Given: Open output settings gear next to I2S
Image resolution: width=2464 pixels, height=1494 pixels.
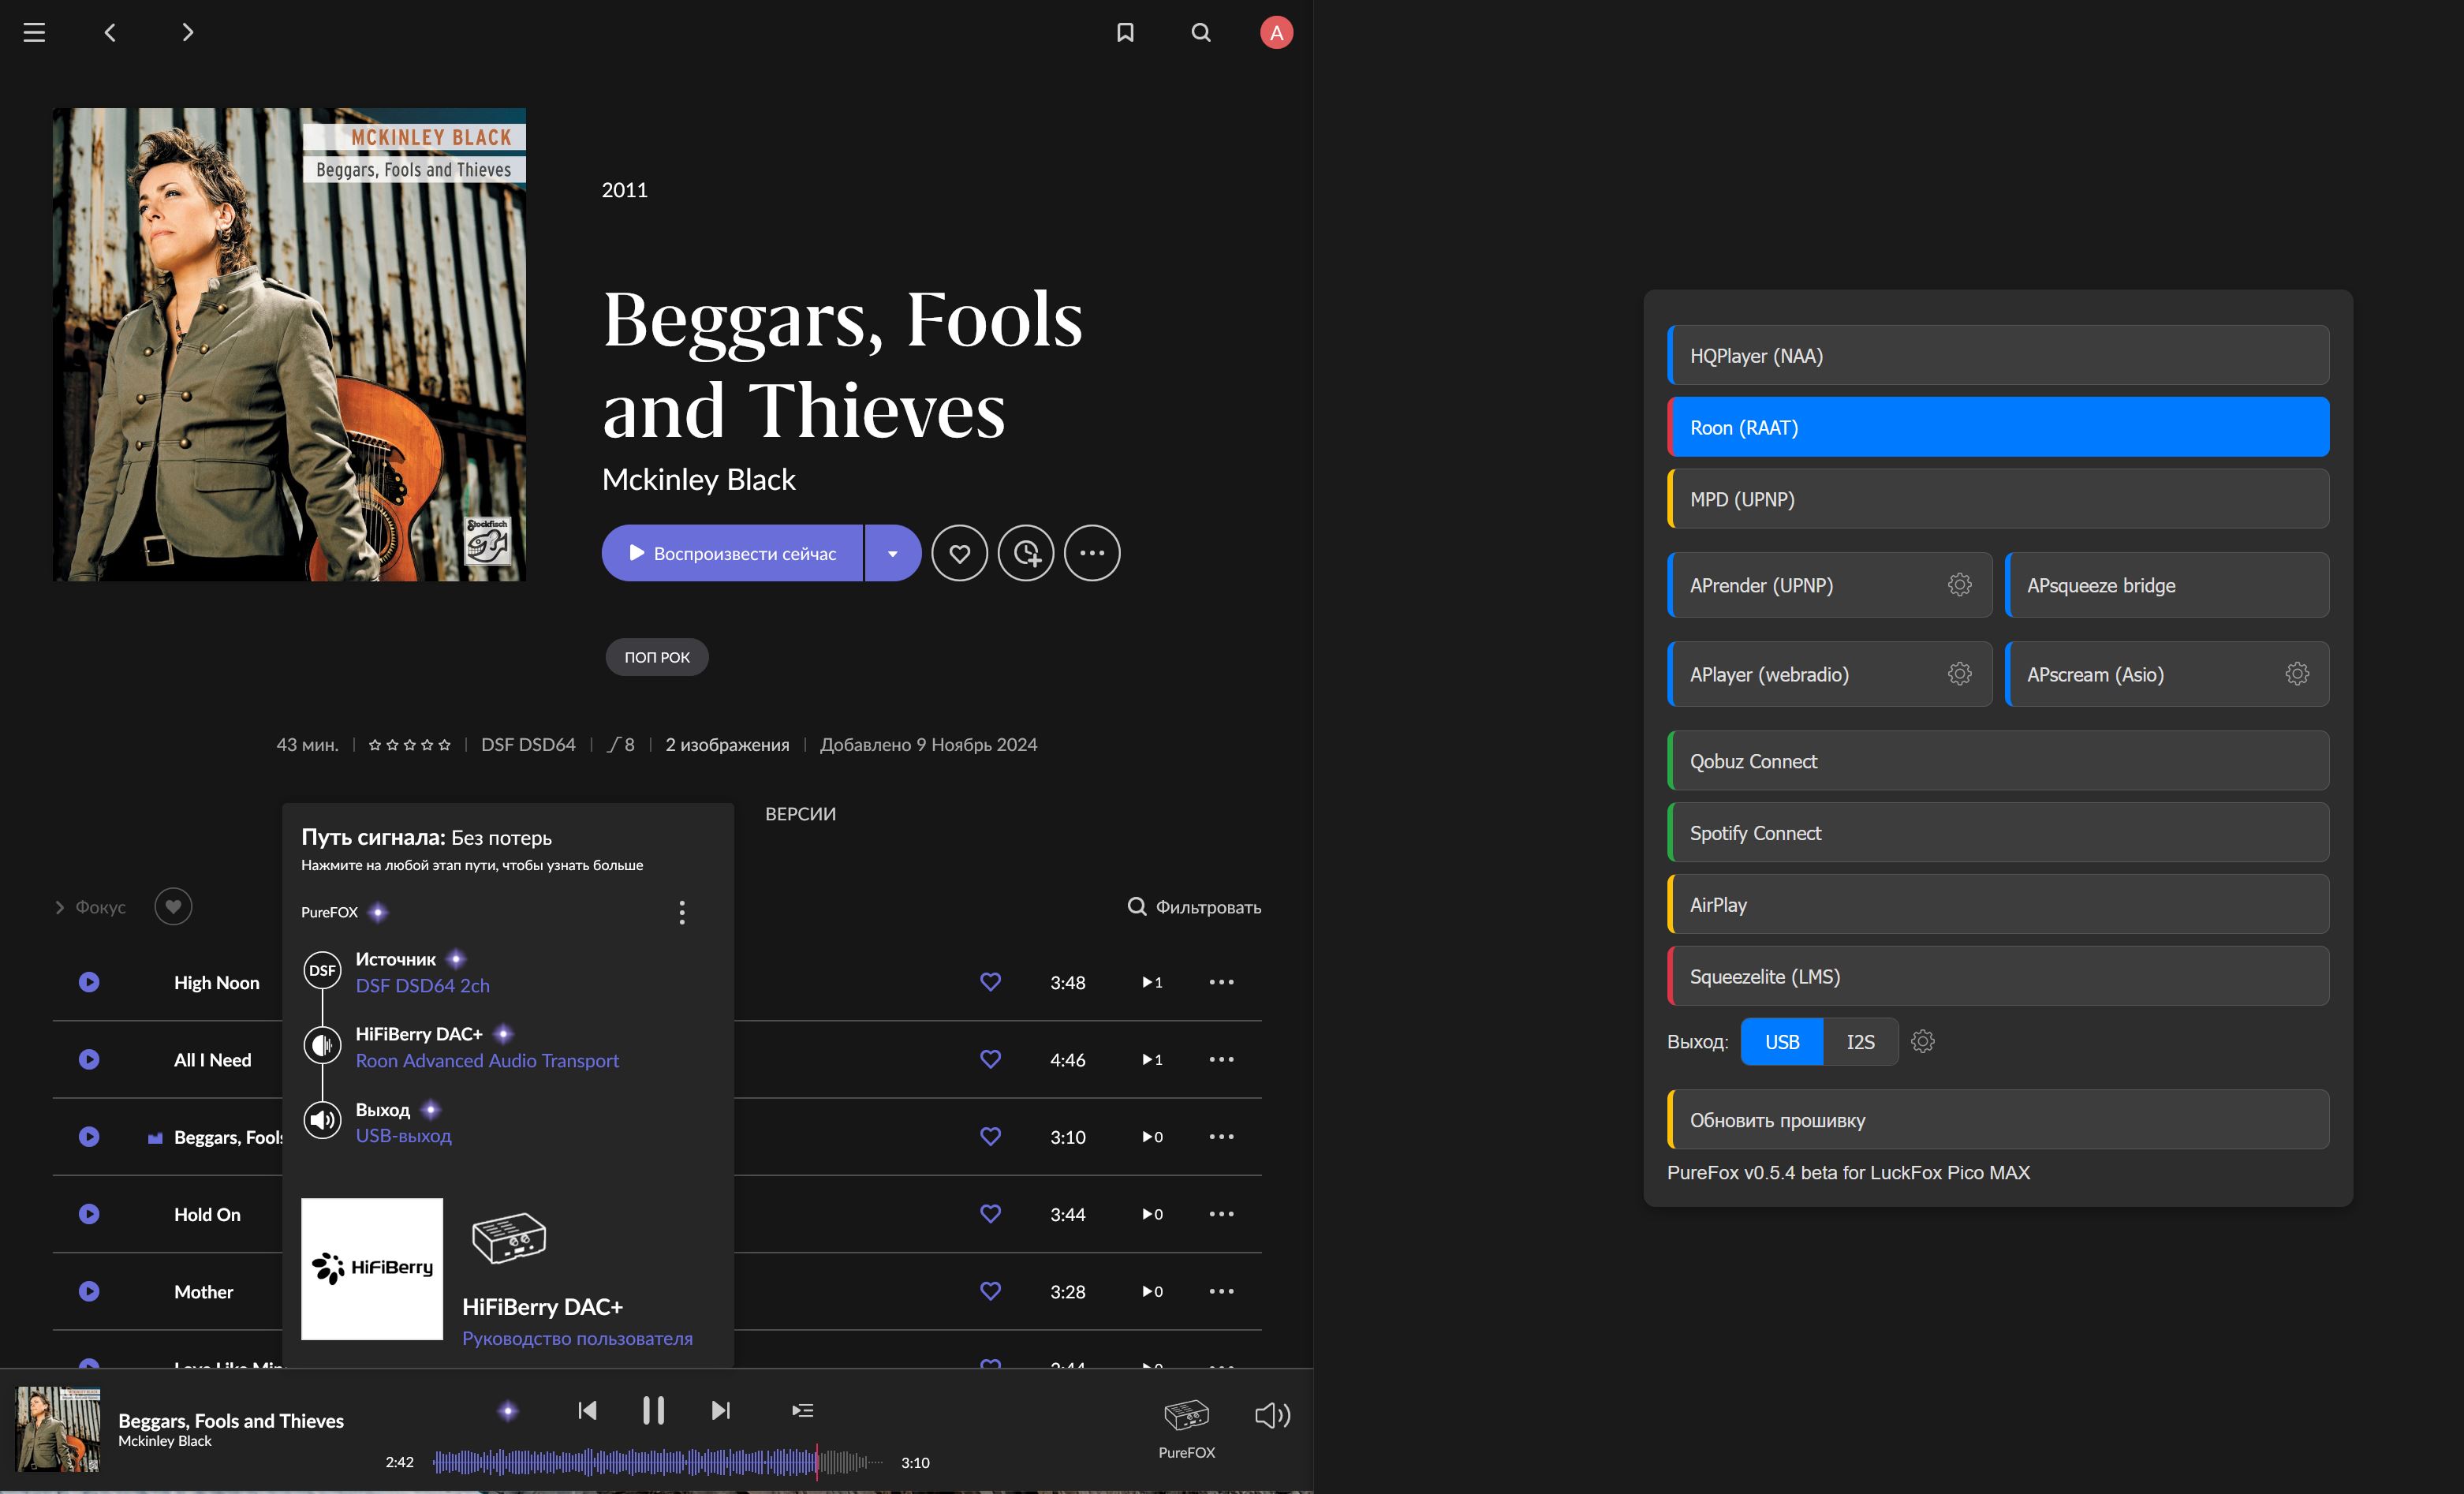Looking at the screenshot, I should point(1922,1042).
